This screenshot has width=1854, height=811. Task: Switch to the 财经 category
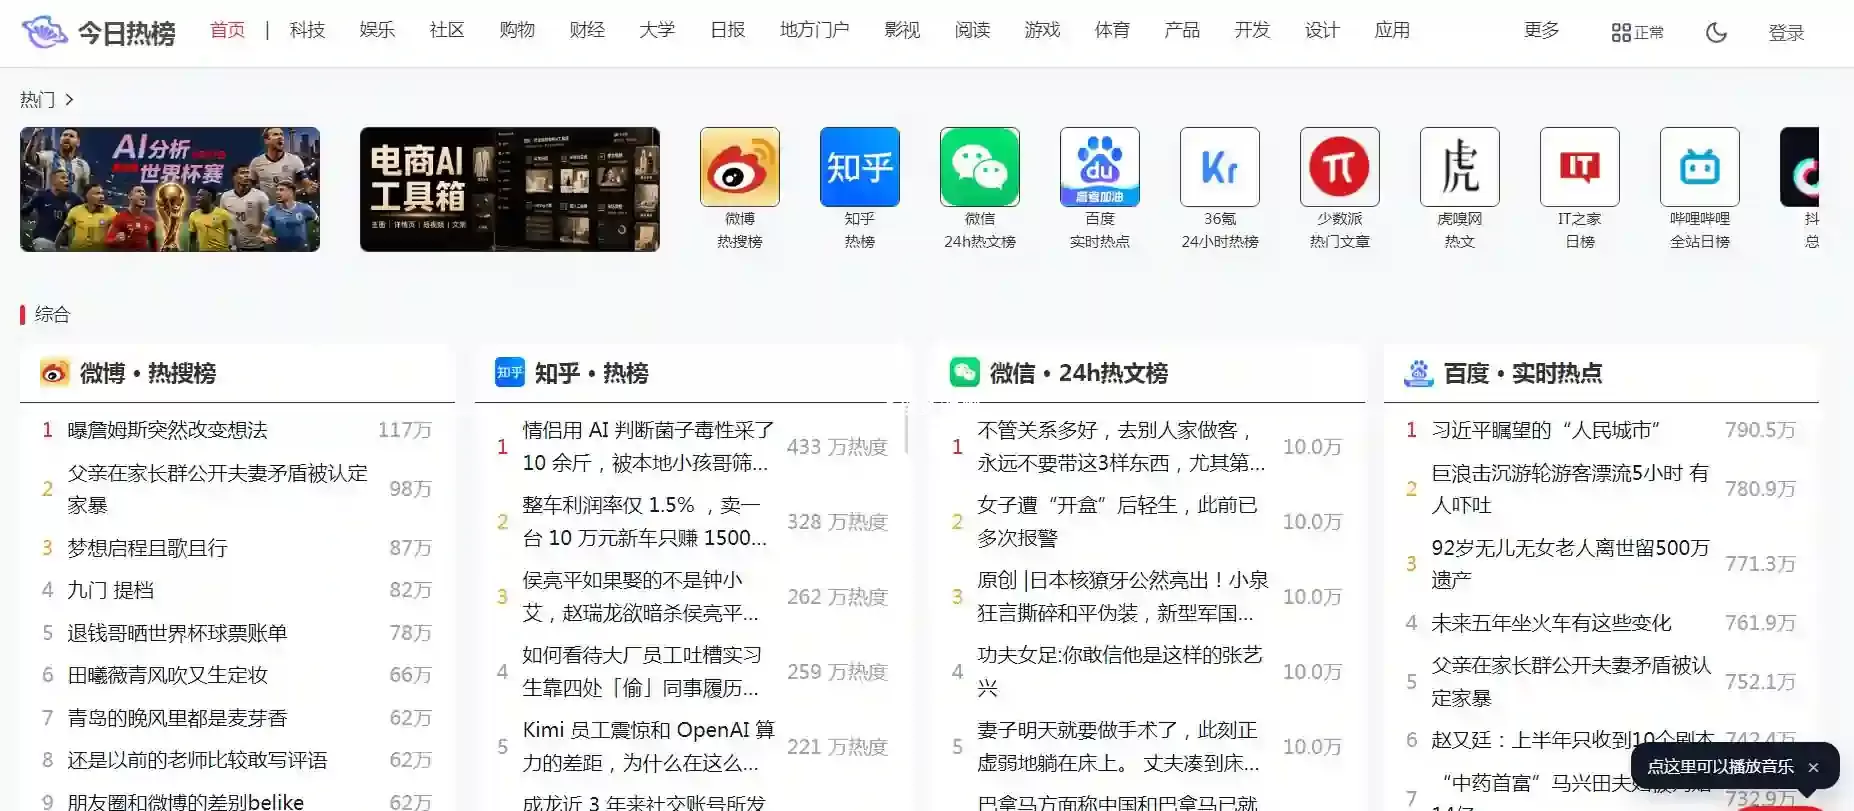(x=587, y=30)
